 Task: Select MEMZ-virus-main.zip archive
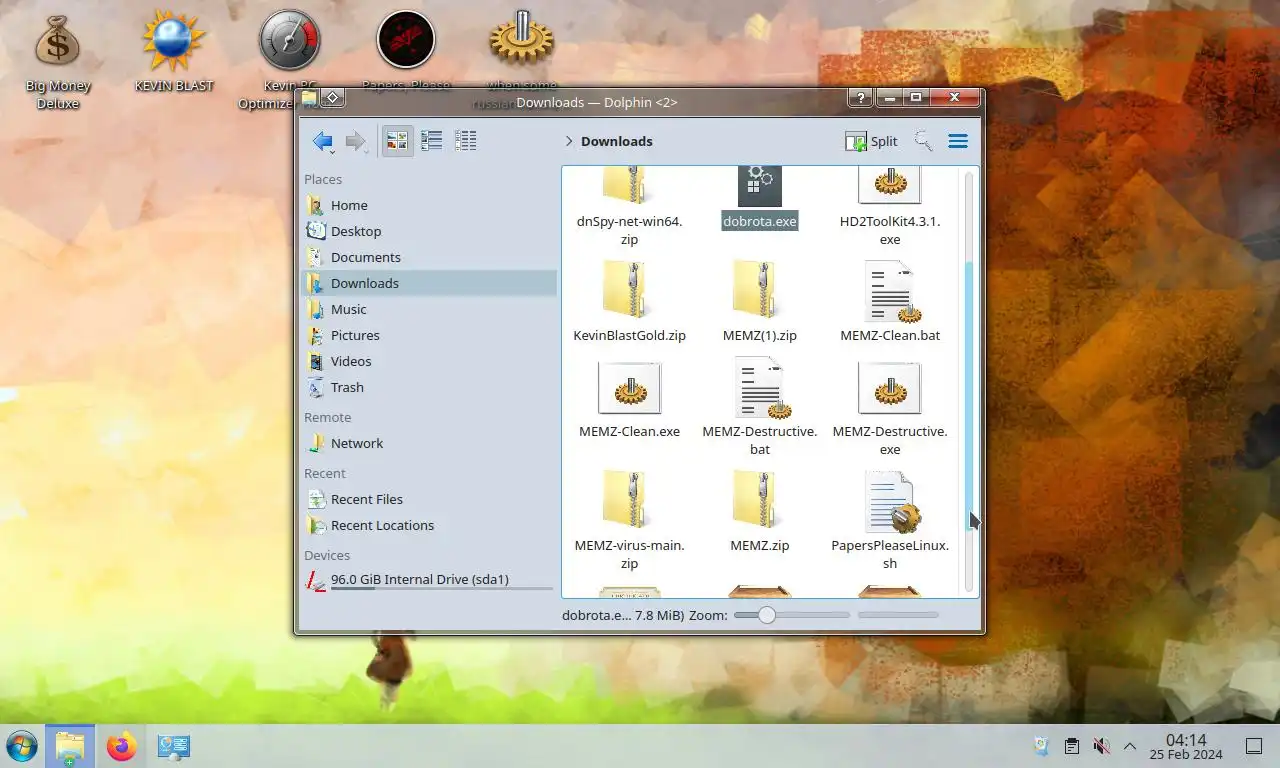click(630, 520)
